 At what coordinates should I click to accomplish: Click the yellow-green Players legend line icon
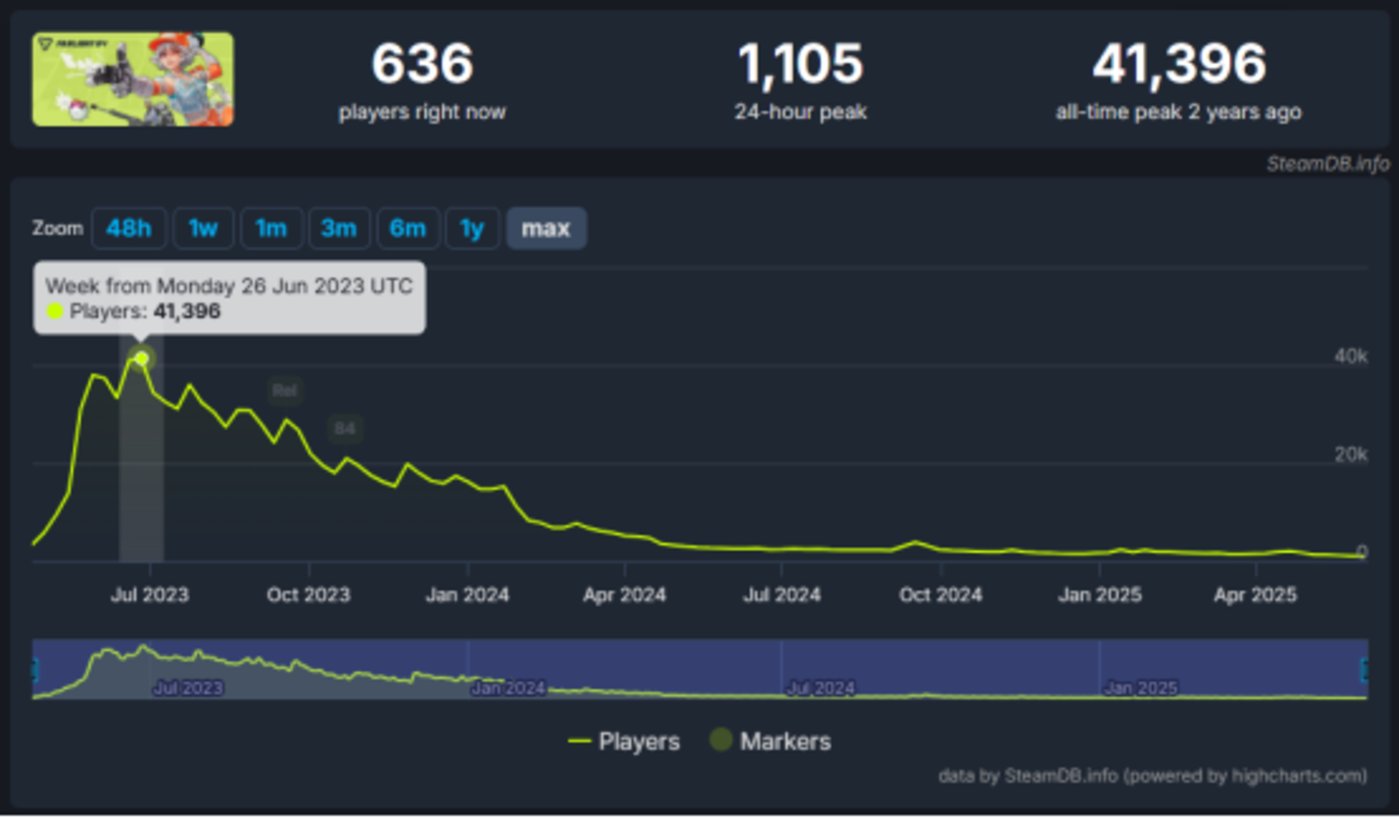click(x=579, y=741)
